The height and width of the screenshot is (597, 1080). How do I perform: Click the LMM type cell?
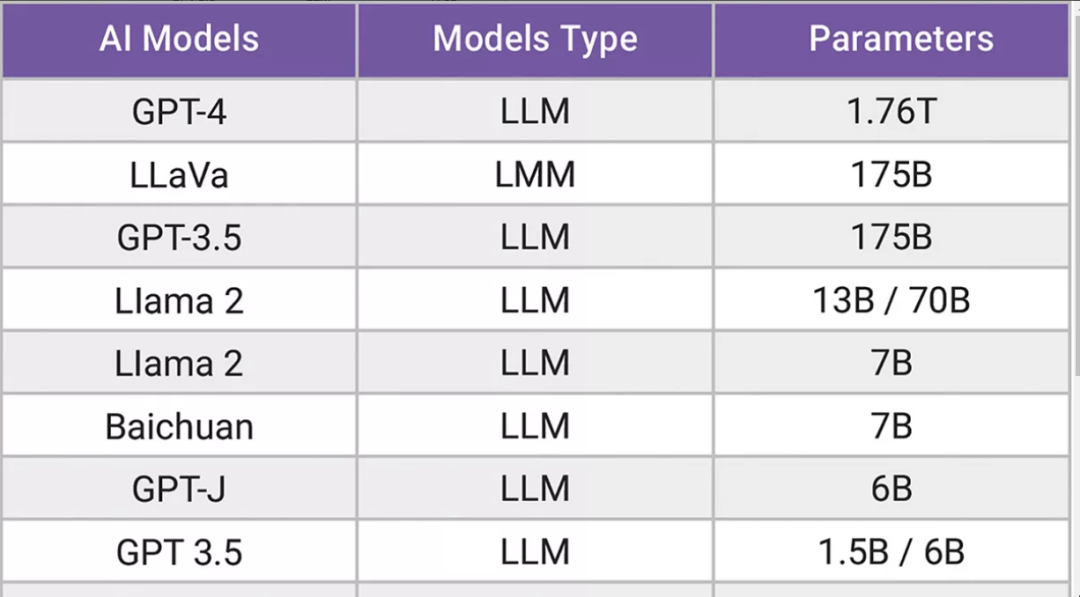click(535, 174)
